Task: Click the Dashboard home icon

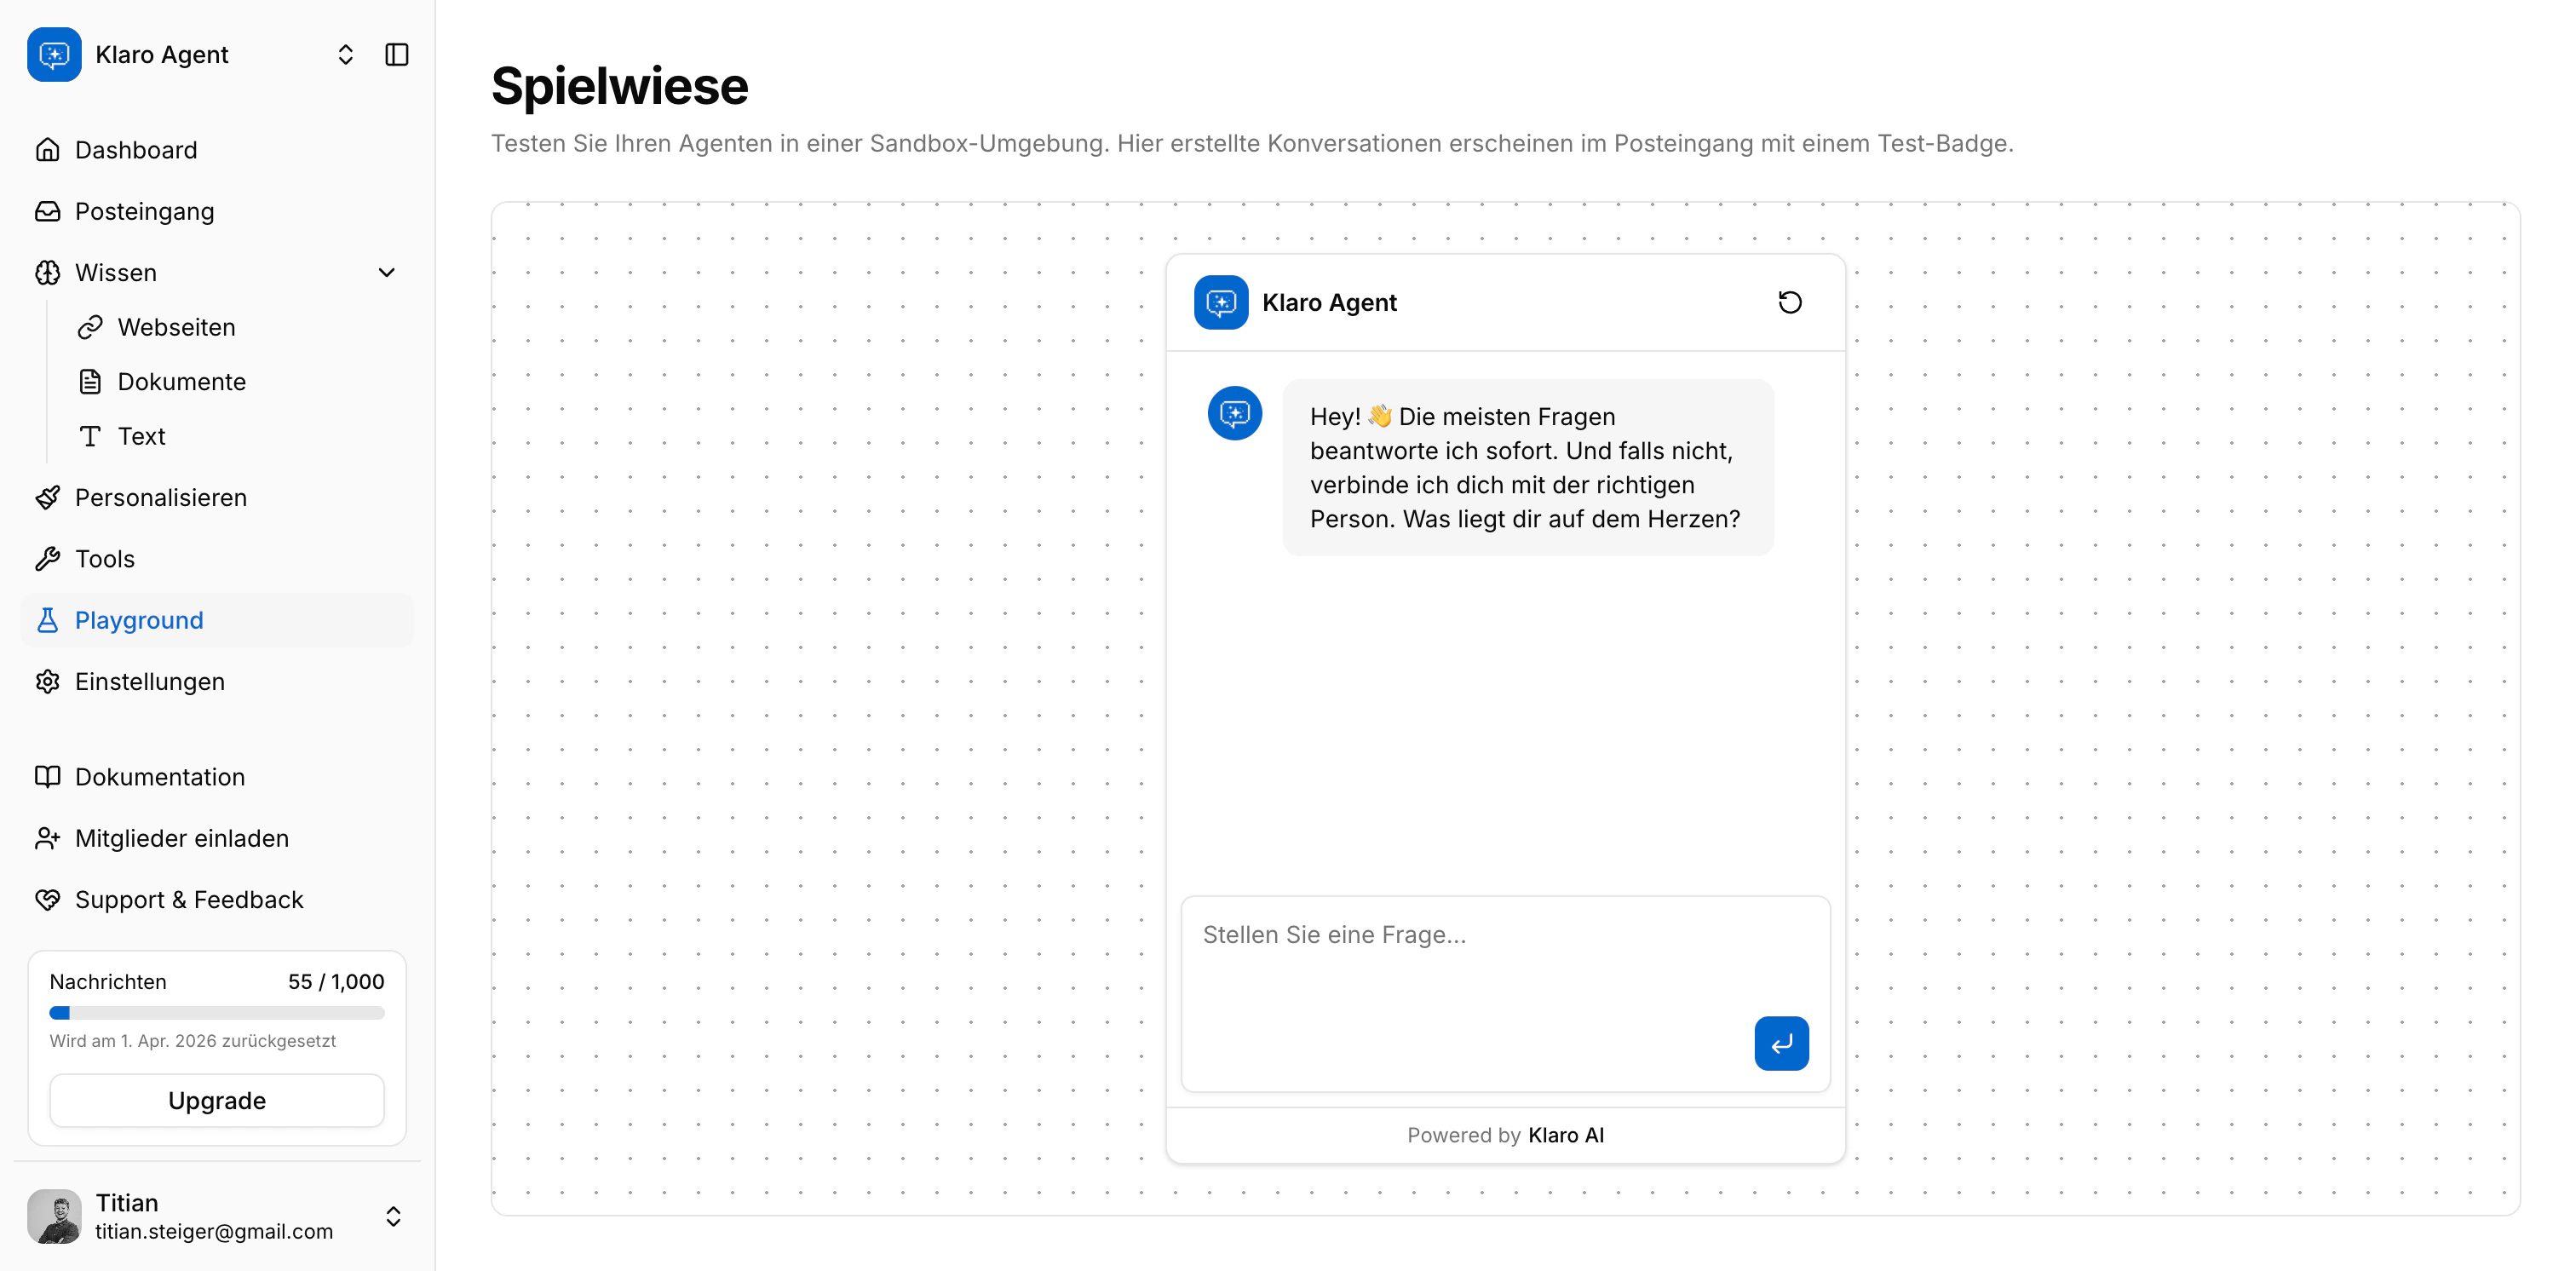Action: coord(47,150)
